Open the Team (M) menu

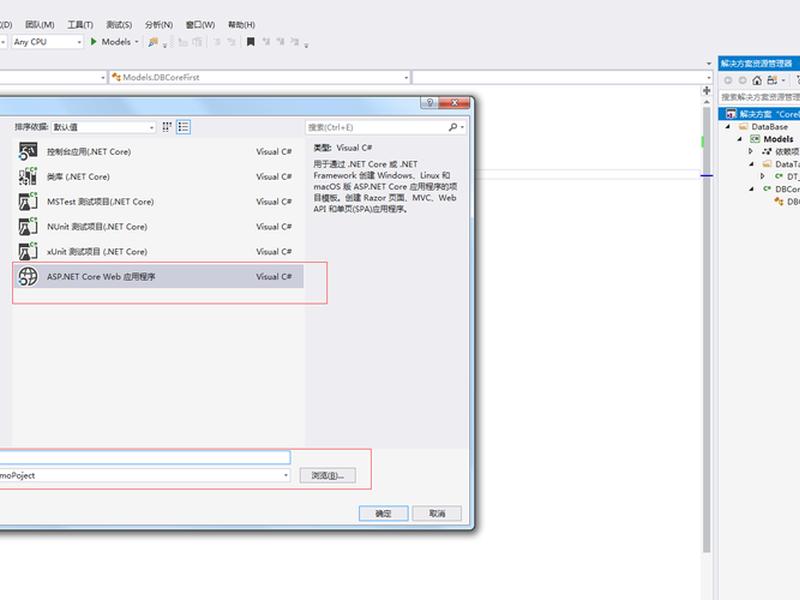39,24
